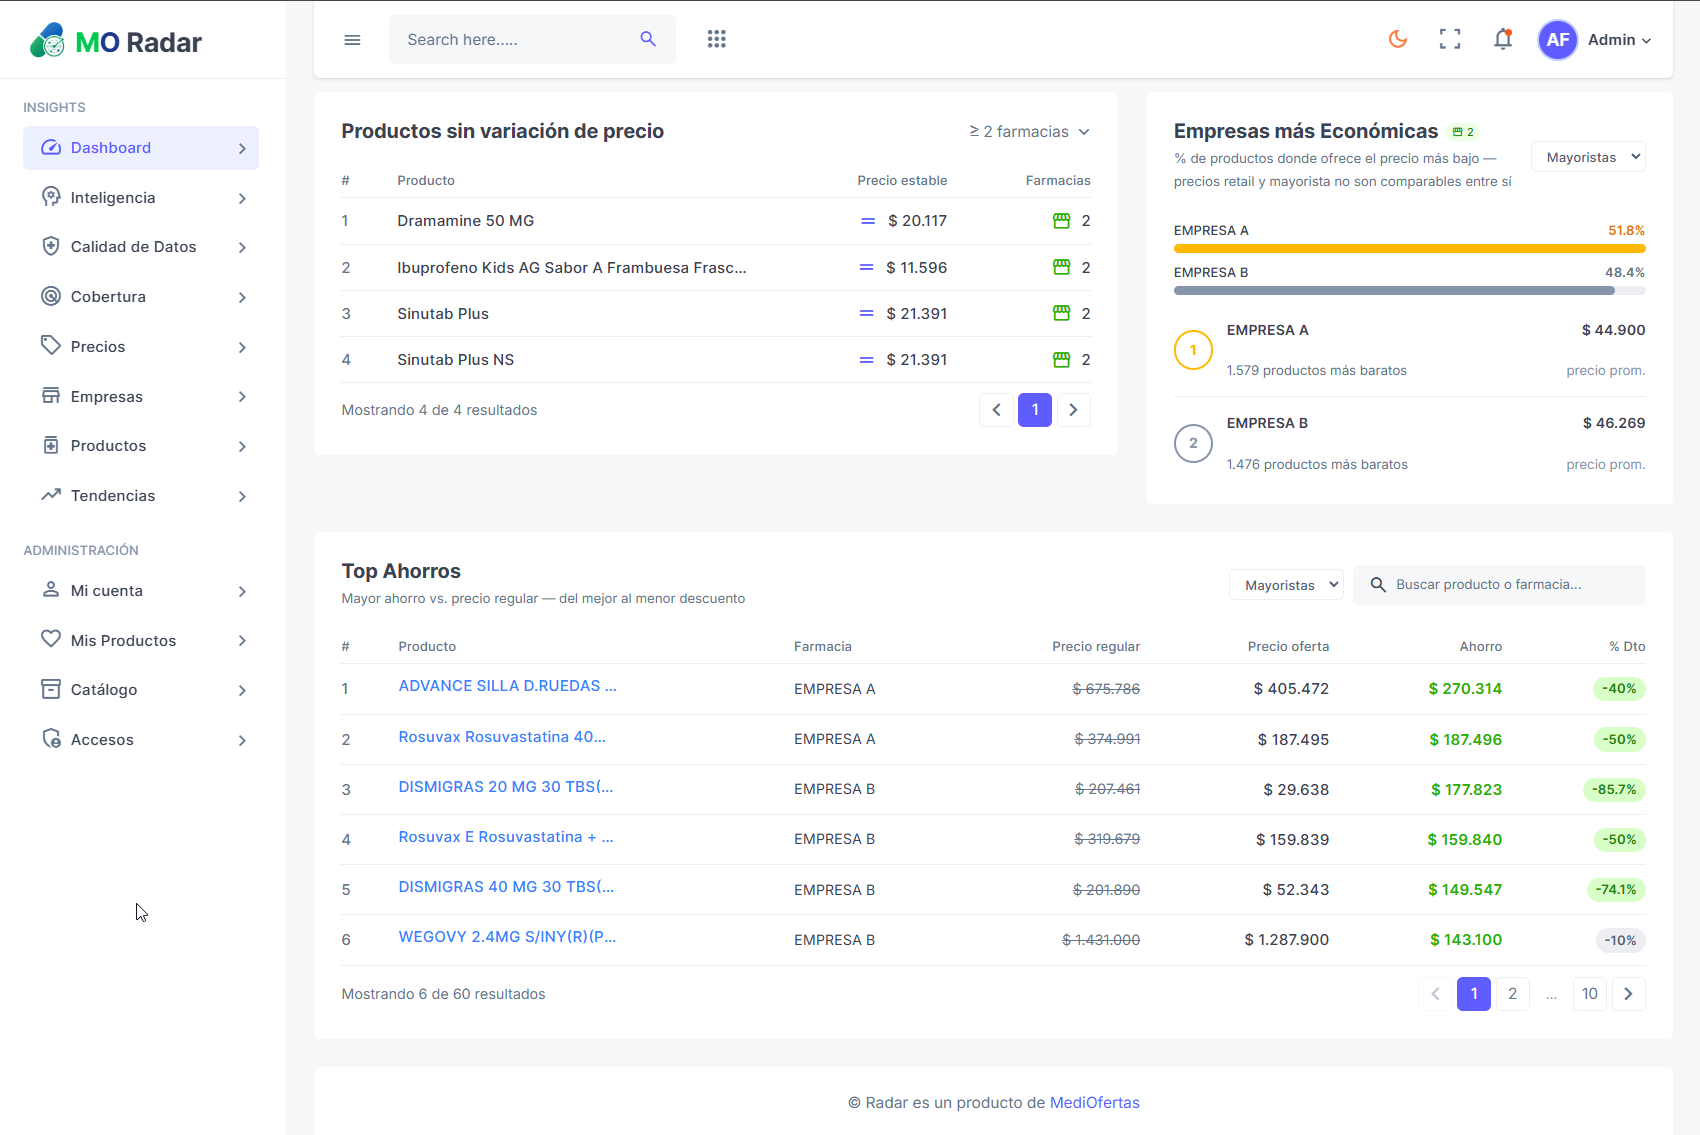Screen dimensions: 1700x1135
Task: Expand the Empresas chevron
Action: click(x=242, y=397)
